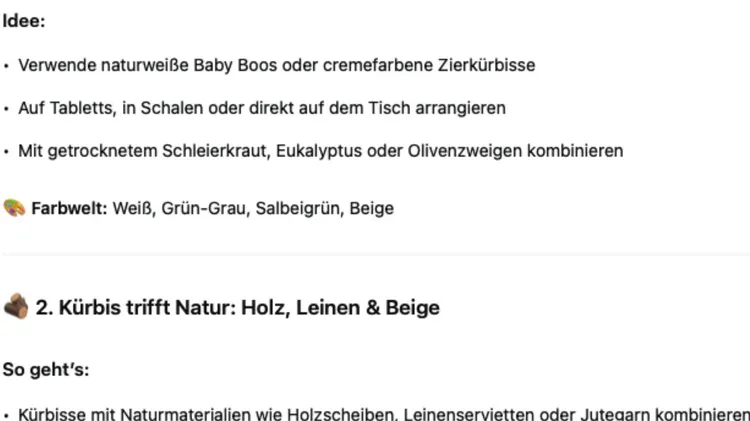This screenshot has width=750, height=421.
Task: Click the horizontal divider line between sections
Action: click(375, 254)
